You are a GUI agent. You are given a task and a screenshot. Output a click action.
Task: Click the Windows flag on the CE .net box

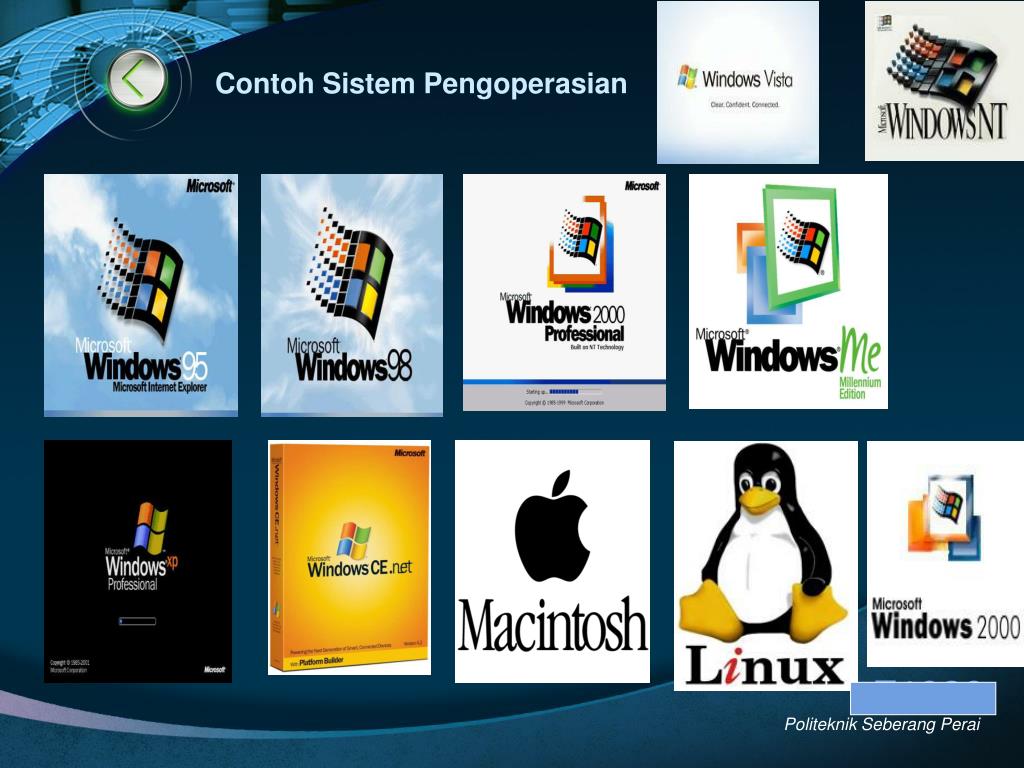click(354, 541)
